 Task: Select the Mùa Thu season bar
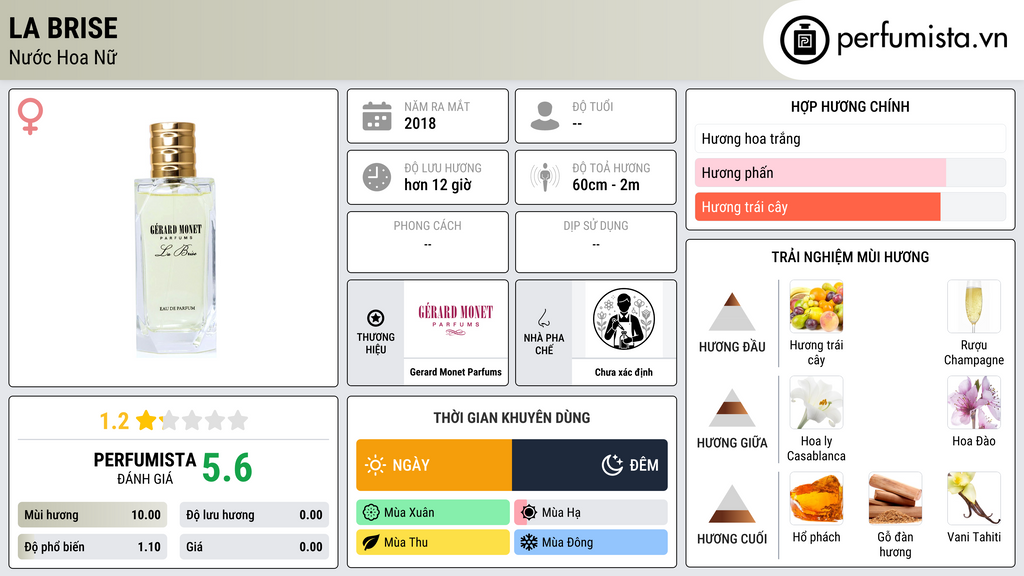click(433, 542)
